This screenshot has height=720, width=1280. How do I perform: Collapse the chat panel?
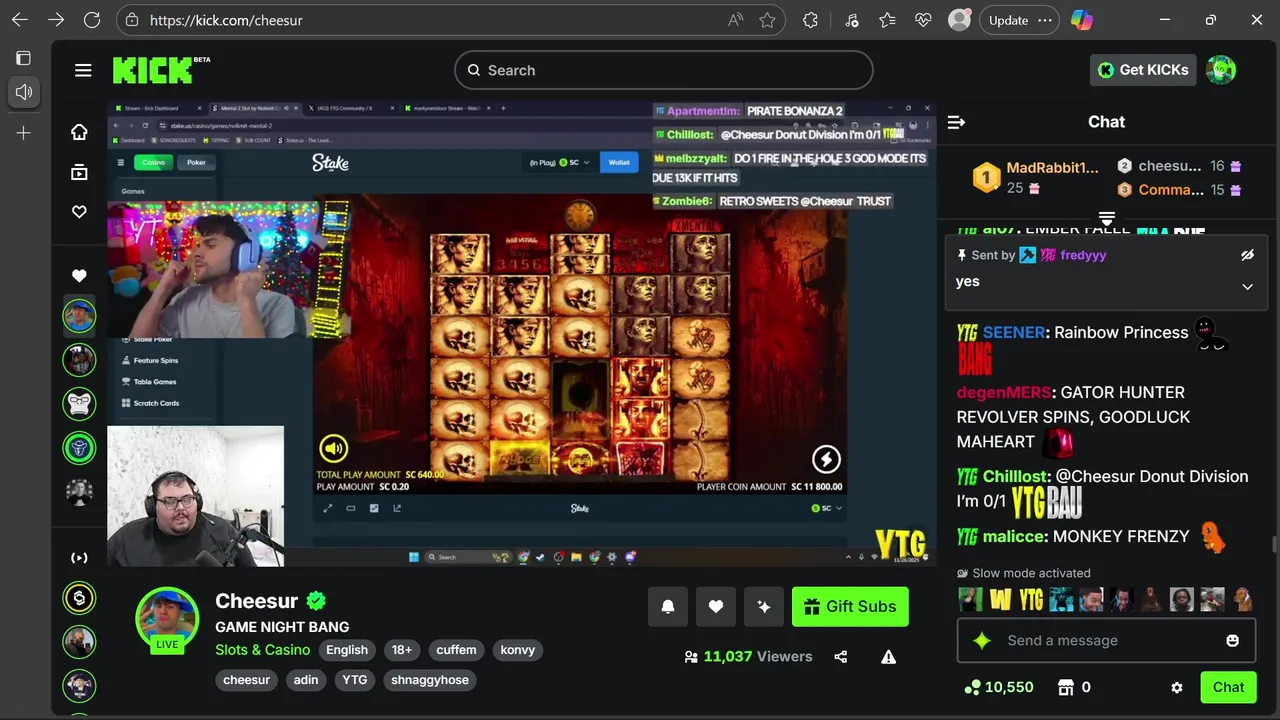point(956,122)
